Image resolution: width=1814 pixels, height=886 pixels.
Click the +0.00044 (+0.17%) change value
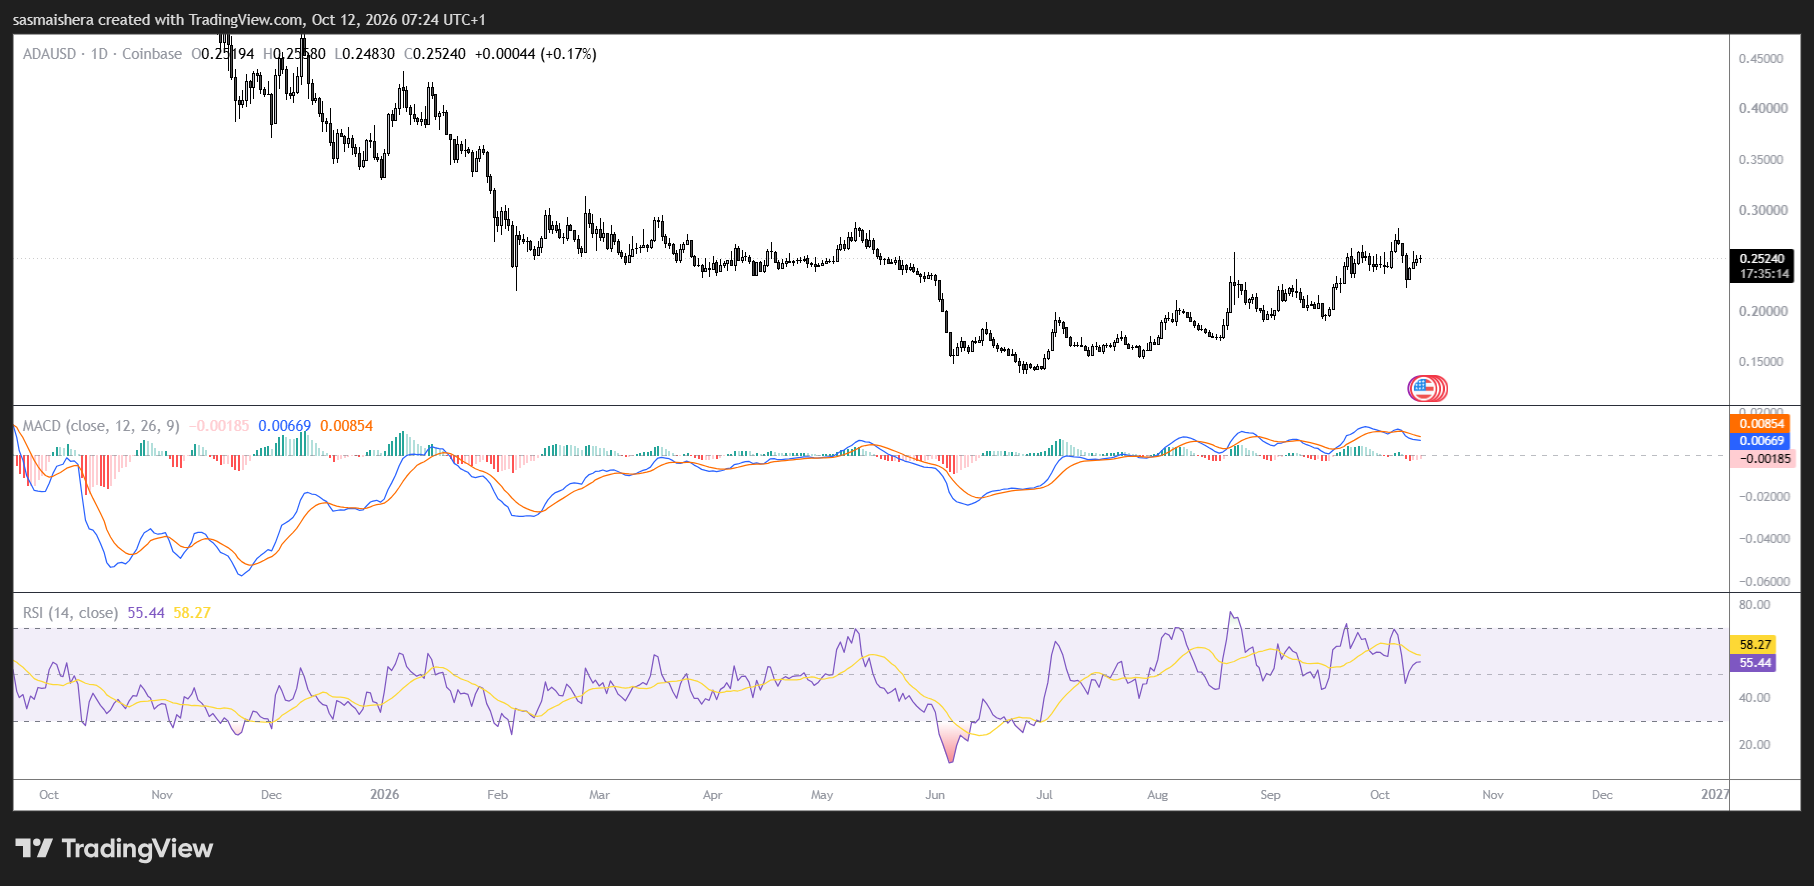(x=535, y=54)
